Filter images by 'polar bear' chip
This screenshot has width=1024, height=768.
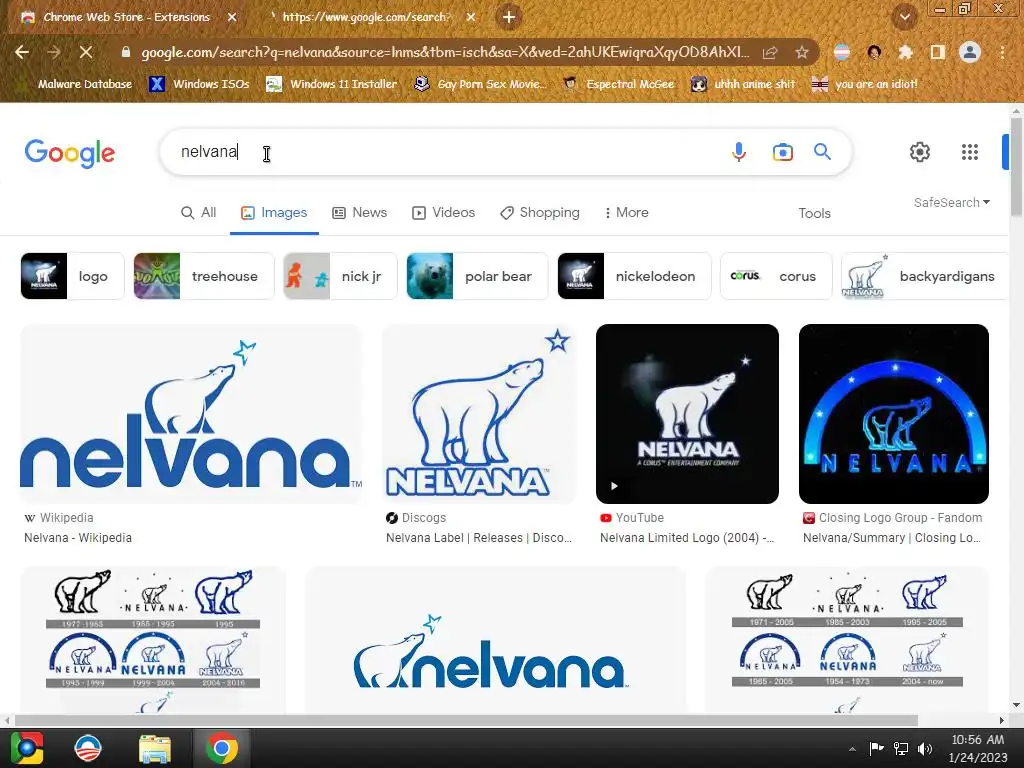tap(477, 276)
